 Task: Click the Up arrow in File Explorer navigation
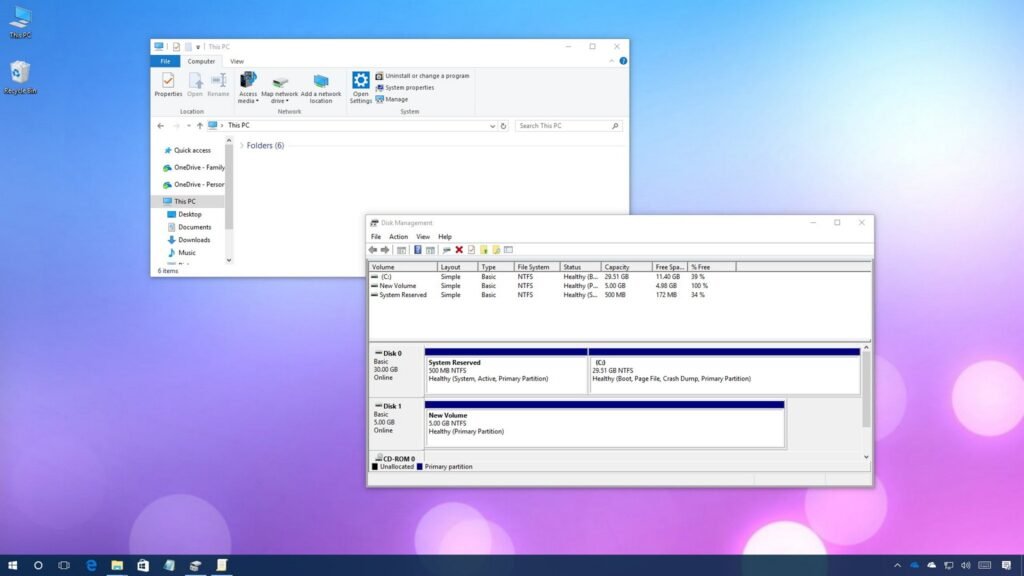coord(200,125)
